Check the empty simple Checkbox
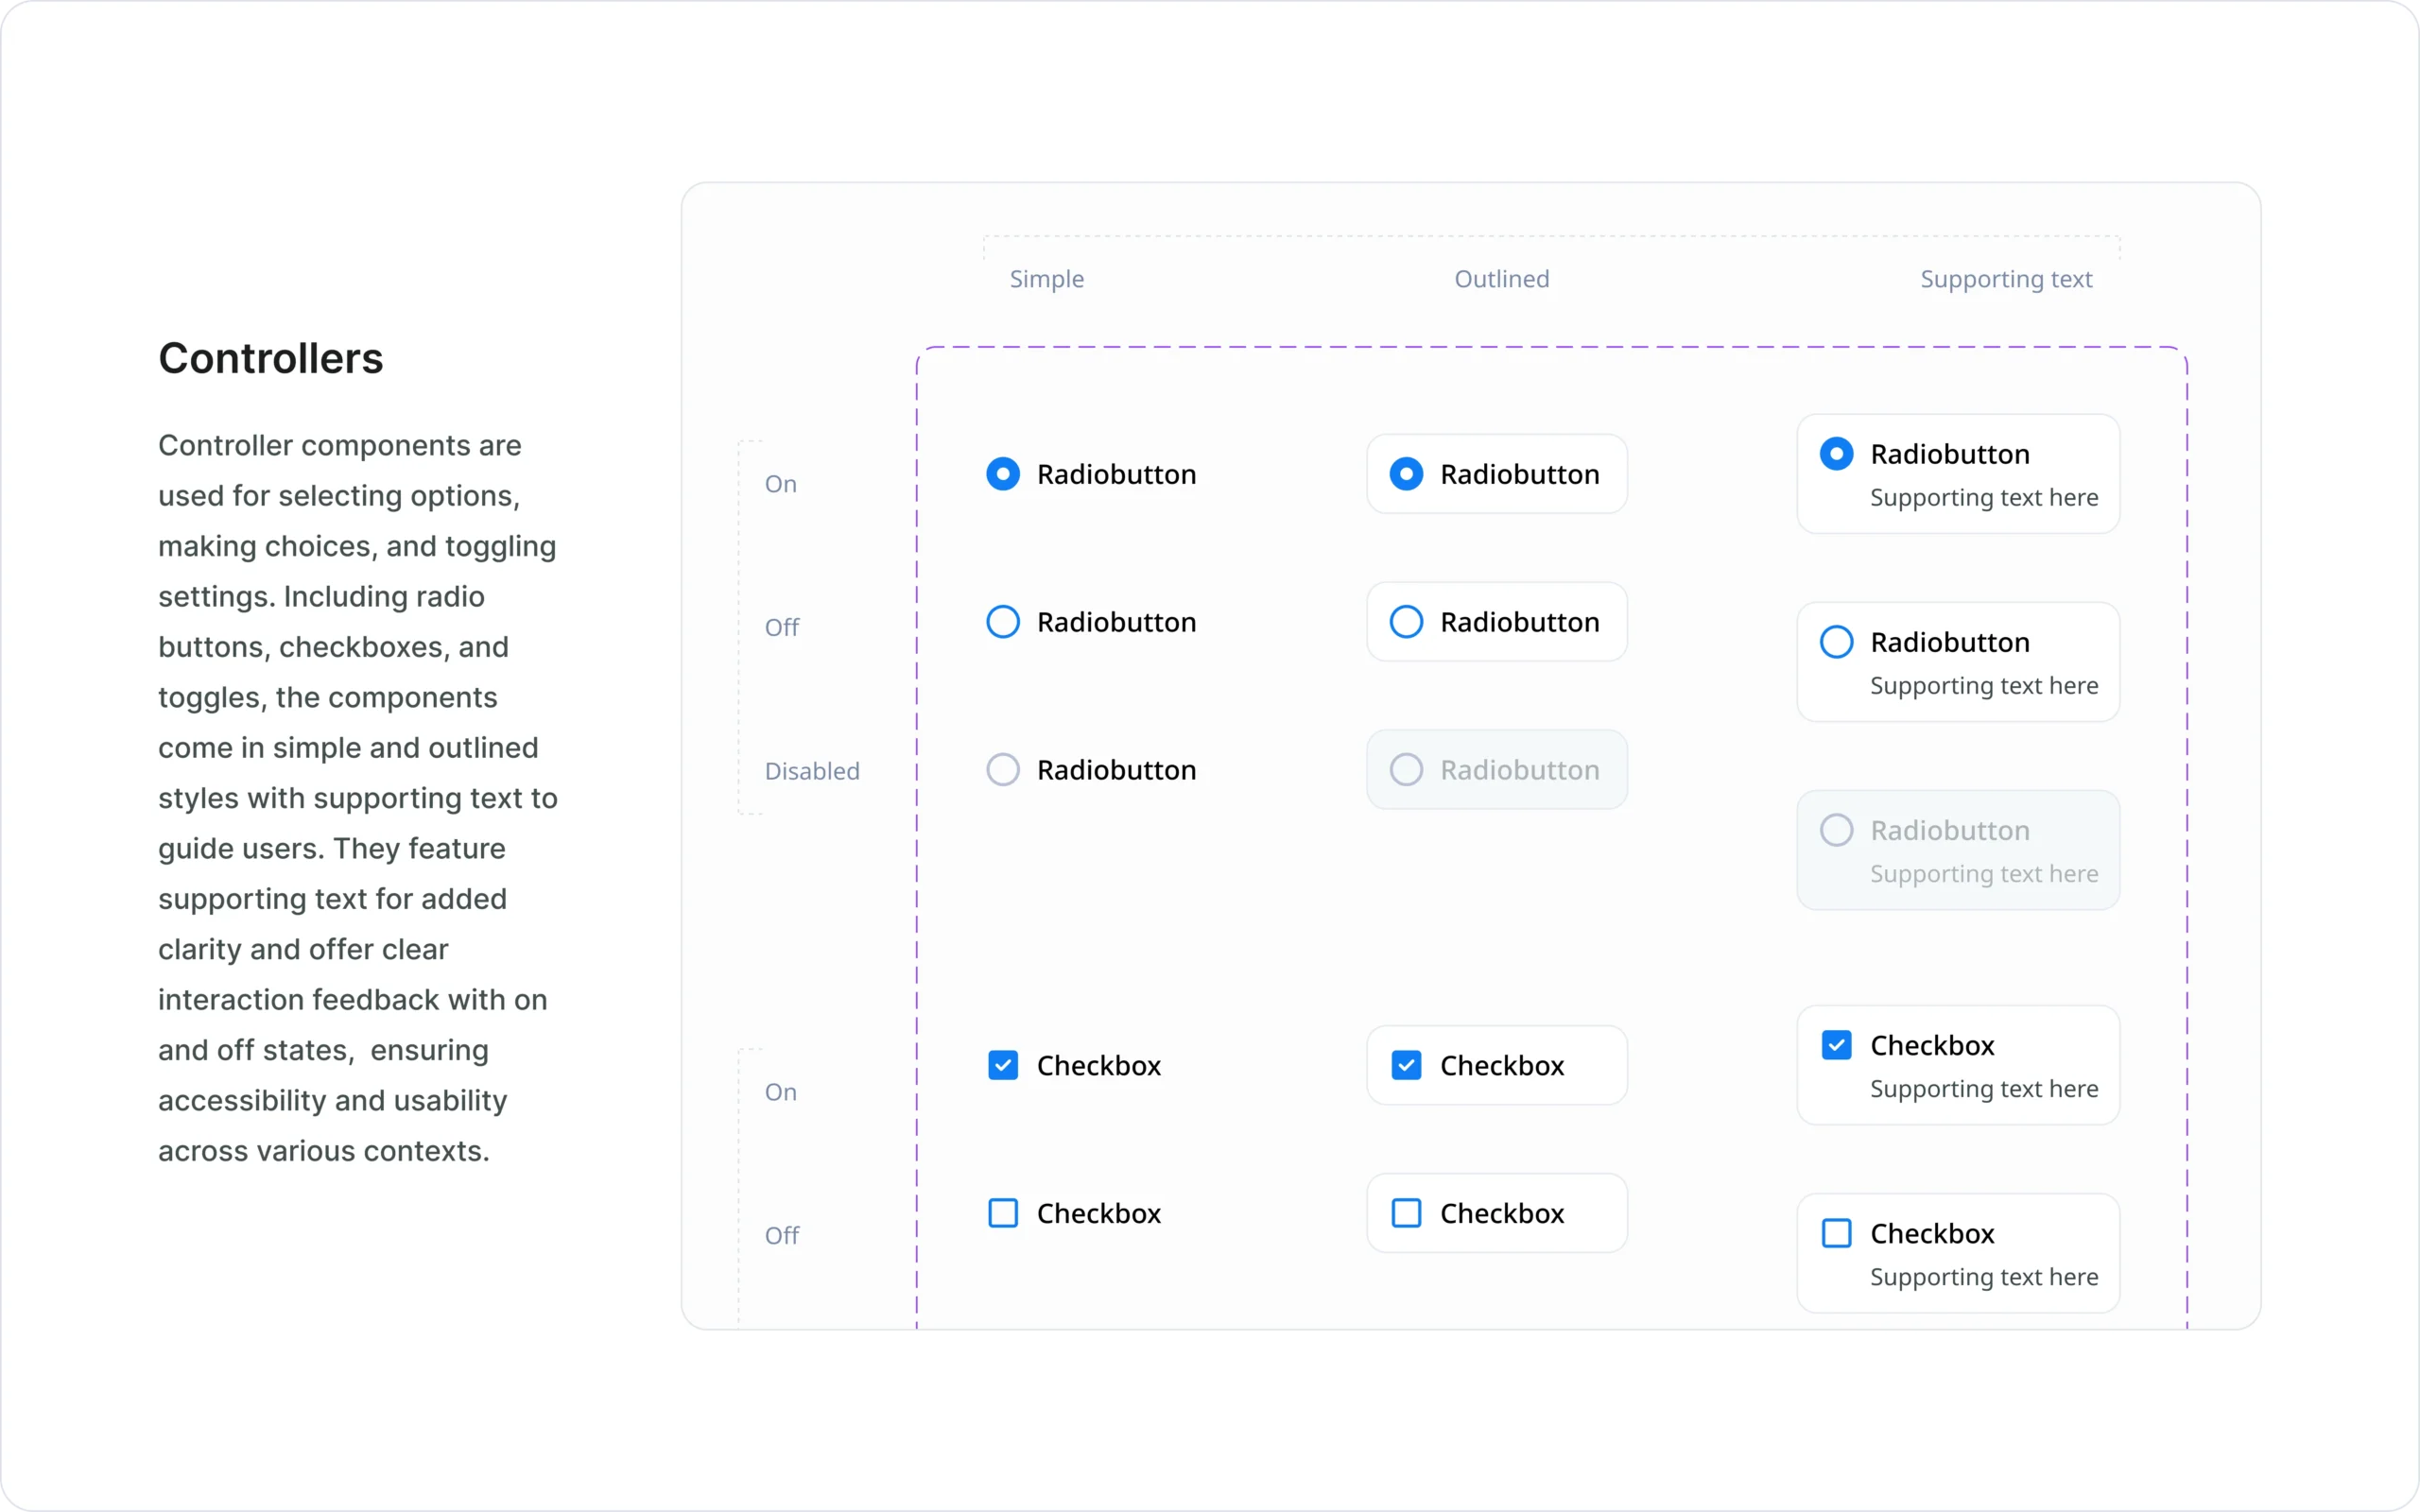2420x1512 pixels. click(x=1003, y=1212)
